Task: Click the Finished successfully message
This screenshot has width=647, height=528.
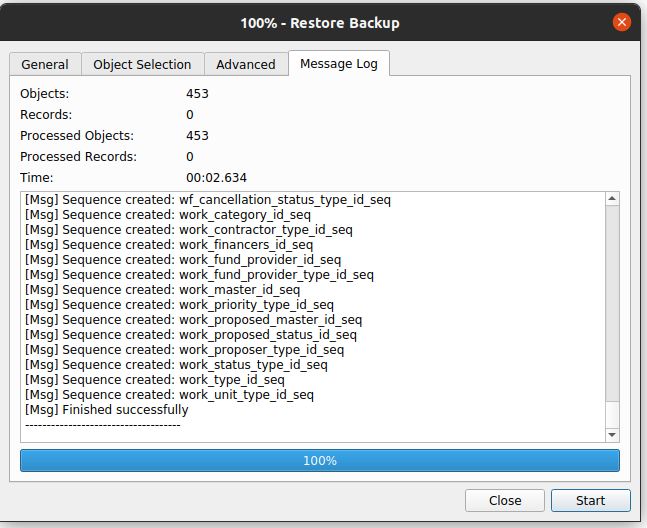Action: [x=106, y=410]
